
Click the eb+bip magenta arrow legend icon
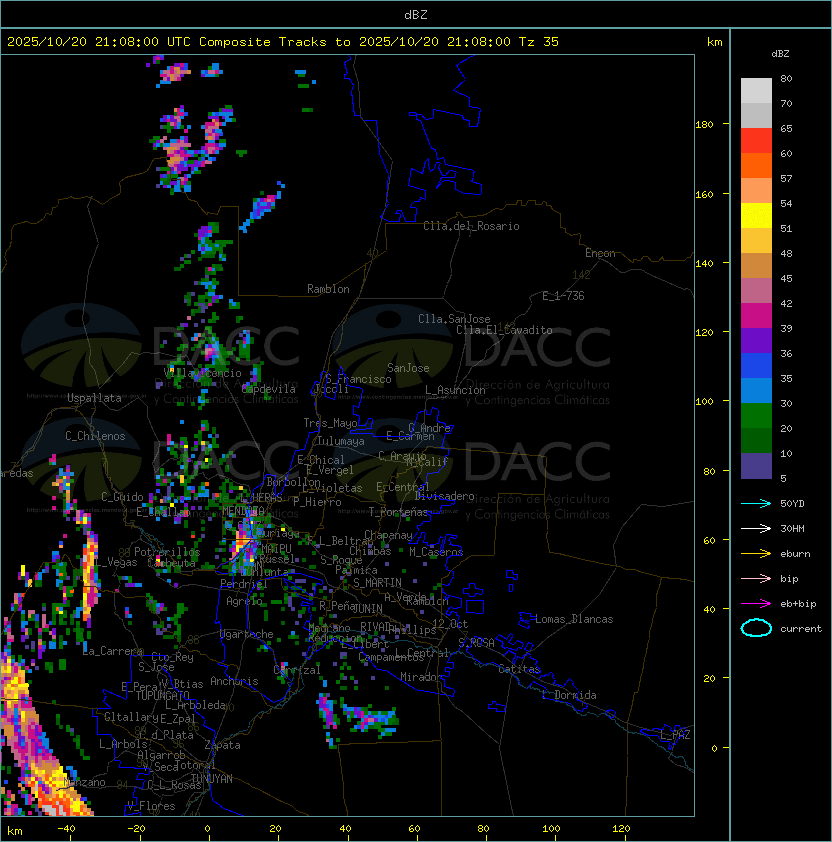point(756,604)
